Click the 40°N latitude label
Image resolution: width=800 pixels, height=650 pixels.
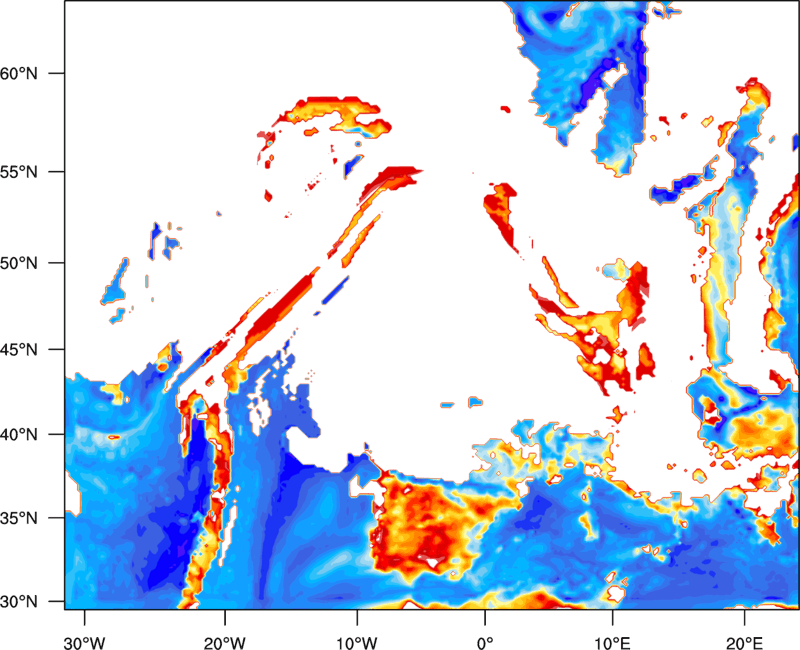(x=19, y=435)
